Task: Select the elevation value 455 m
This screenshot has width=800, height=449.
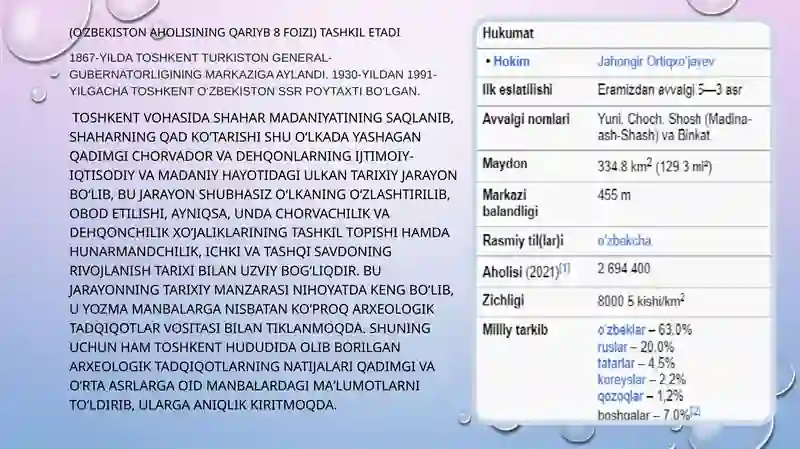Action: [x=614, y=195]
